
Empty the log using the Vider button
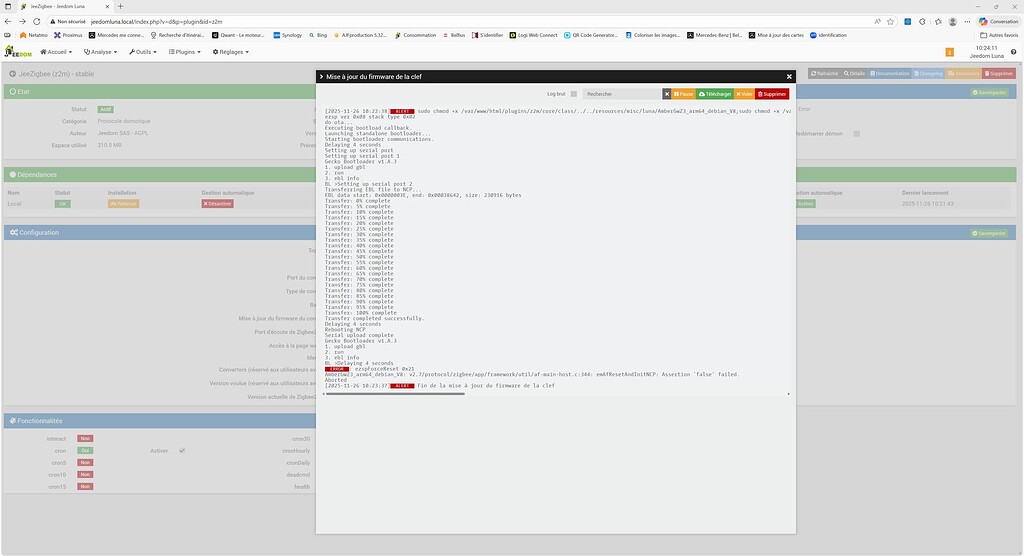[744, 94]
